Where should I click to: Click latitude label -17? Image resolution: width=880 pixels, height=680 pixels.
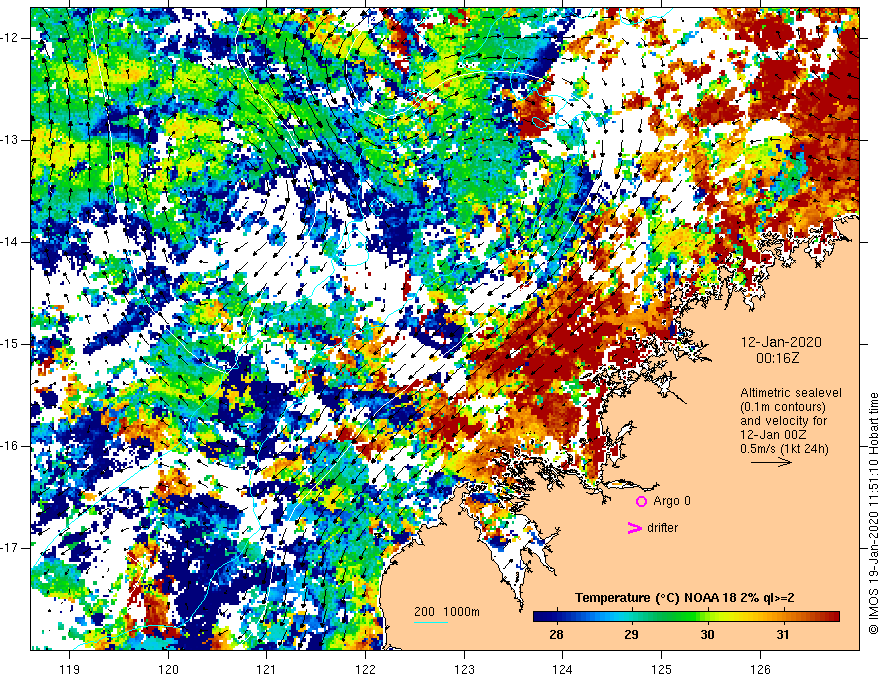click(x=11, y=548)
